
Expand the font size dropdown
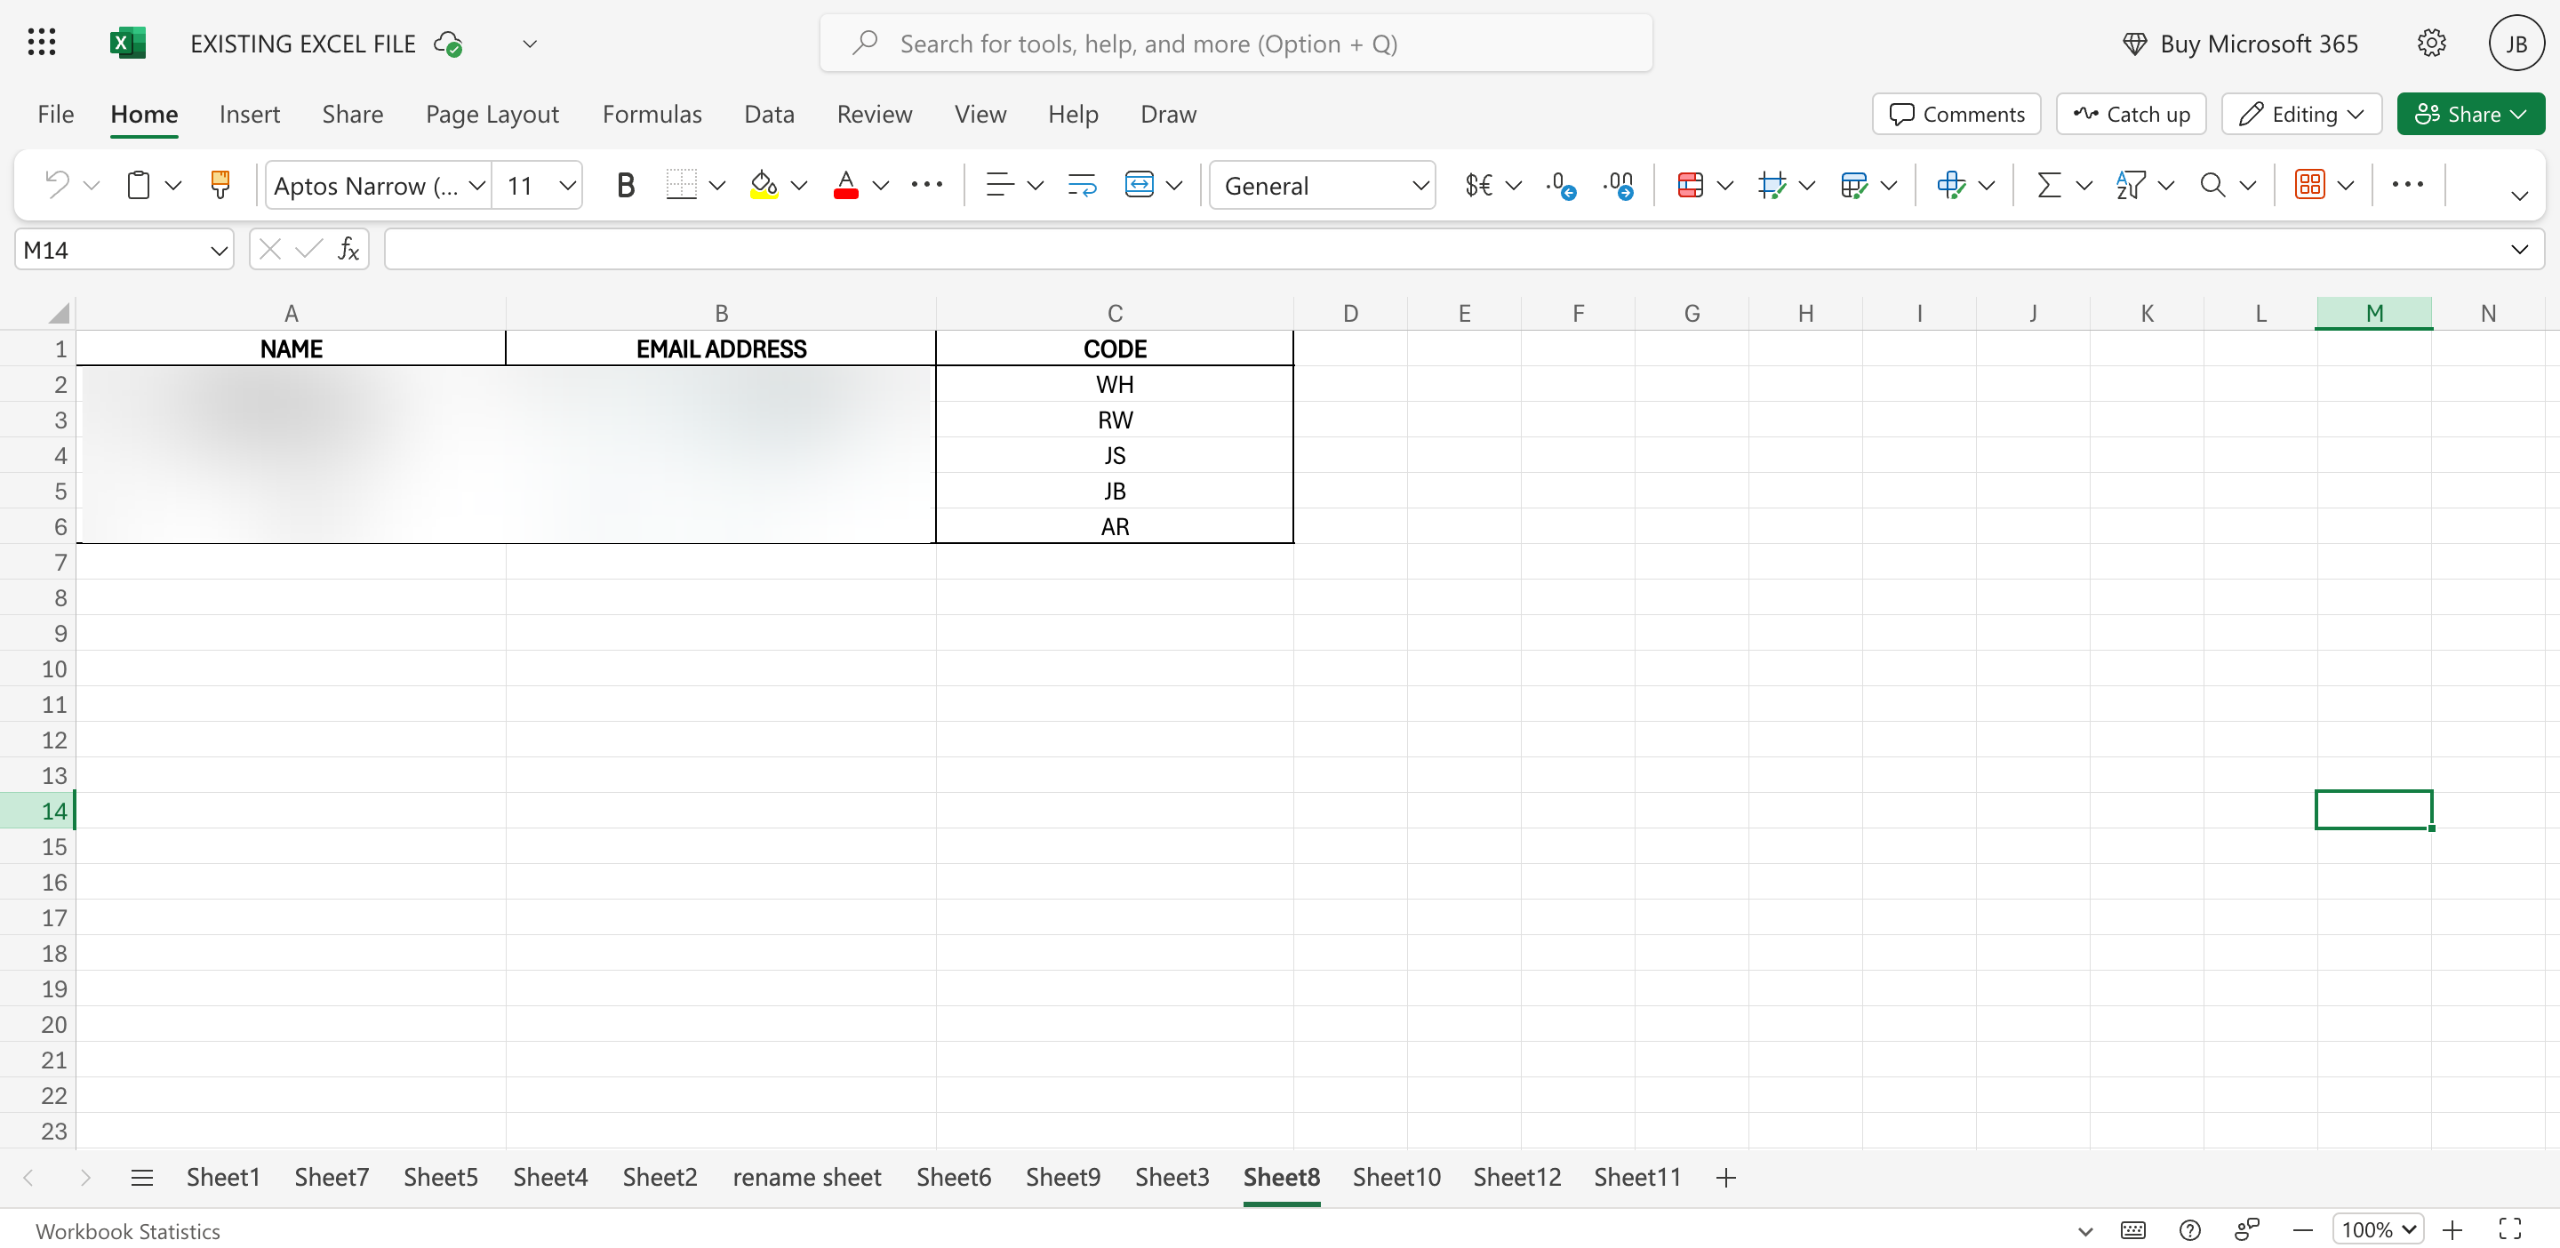(x=567, y=185)
